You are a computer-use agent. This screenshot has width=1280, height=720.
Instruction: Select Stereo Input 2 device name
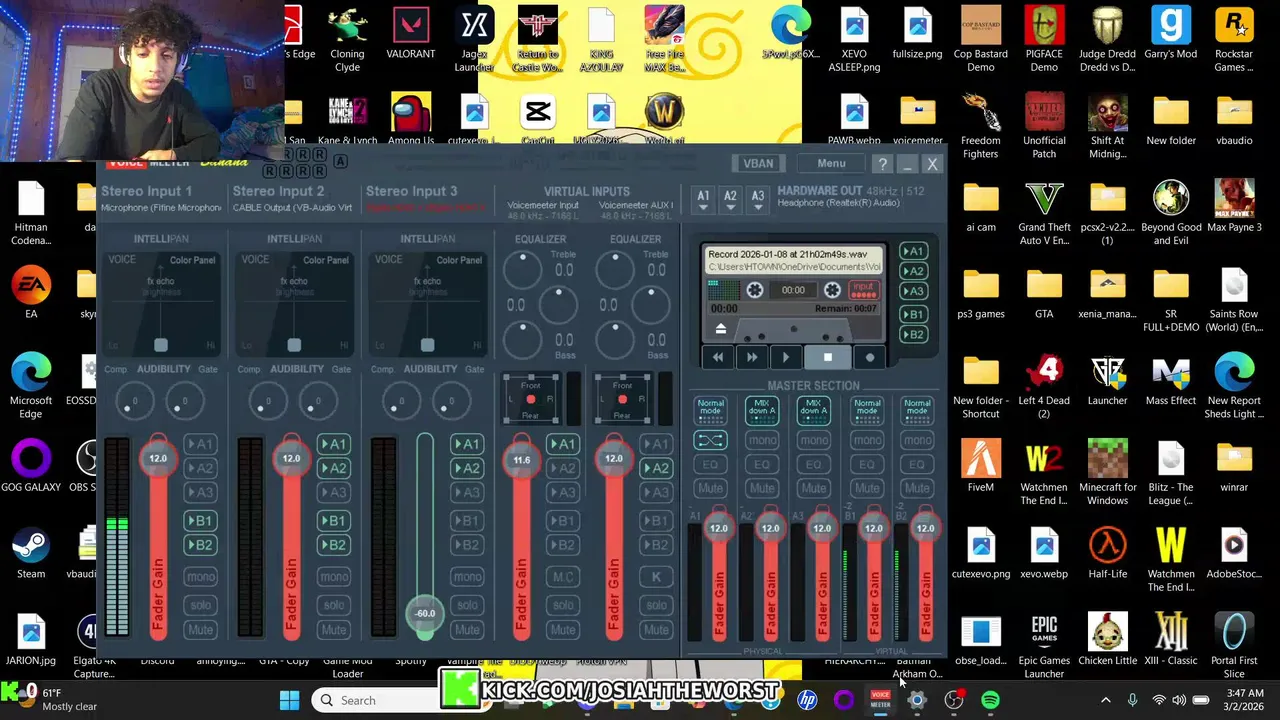292,208
